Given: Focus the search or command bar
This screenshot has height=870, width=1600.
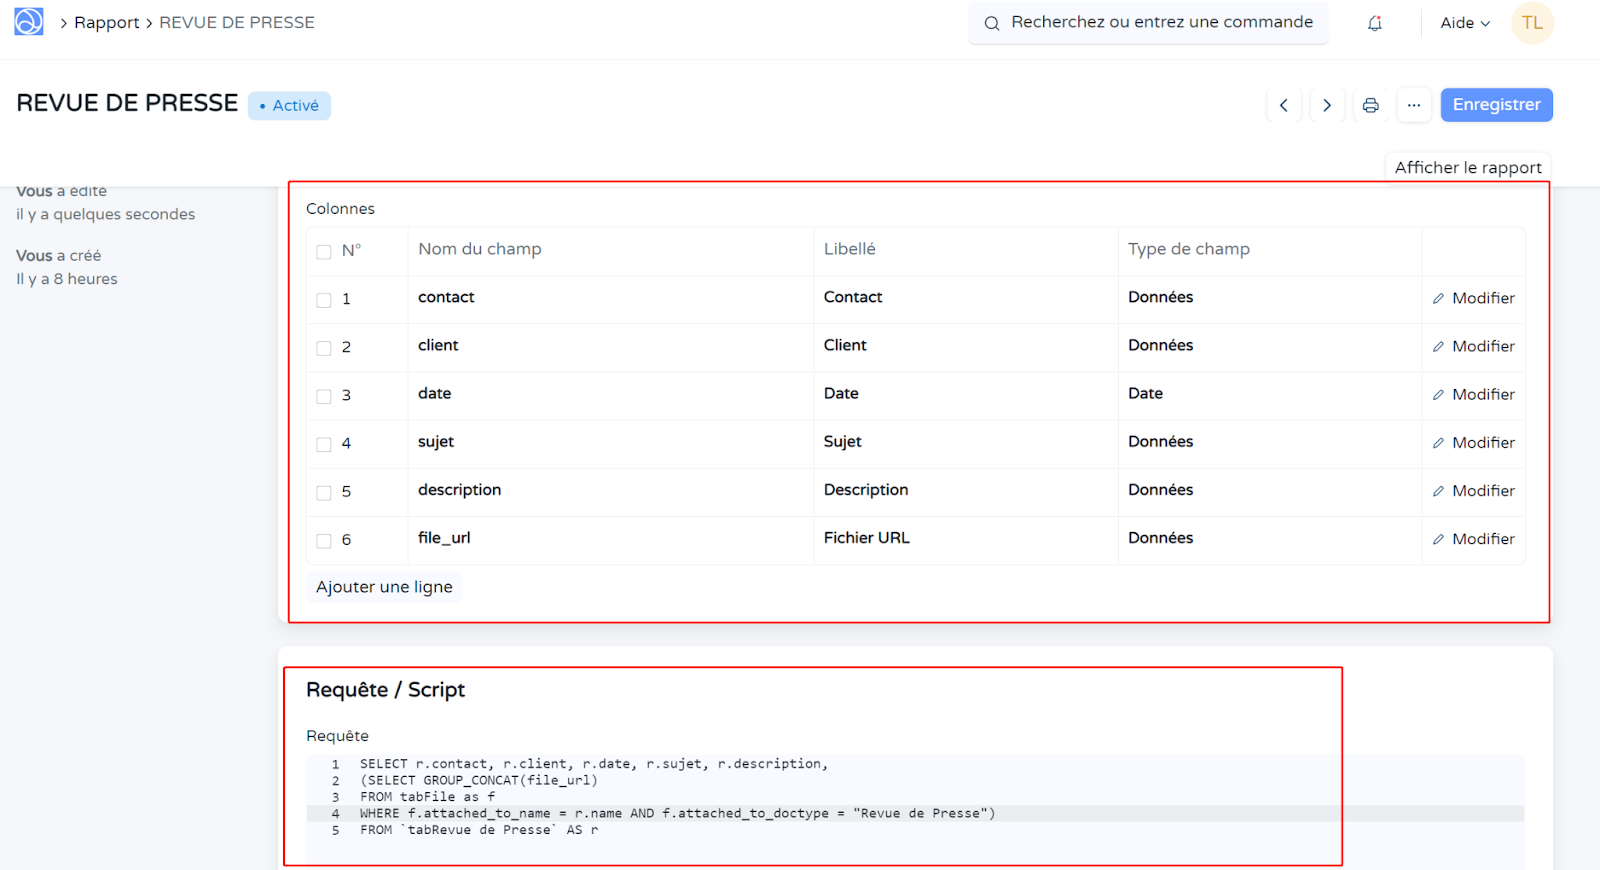Looking at the screenshot, I should (x=1150, y=23).
